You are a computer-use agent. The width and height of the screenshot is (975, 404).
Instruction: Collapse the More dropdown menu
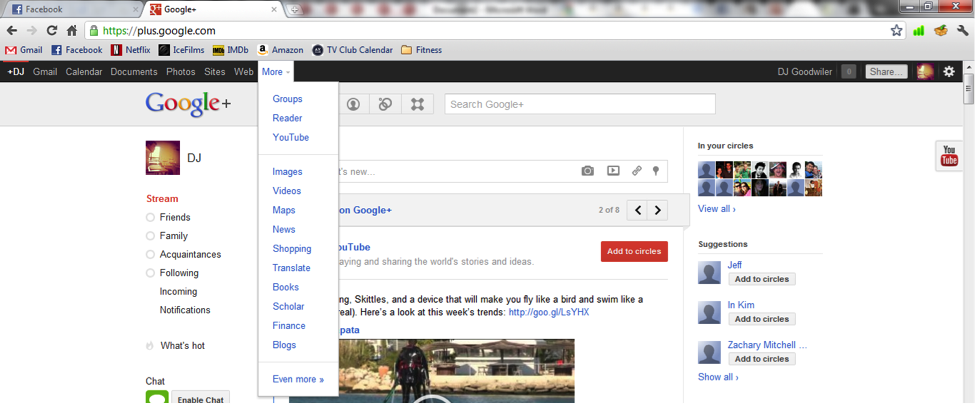276,71
